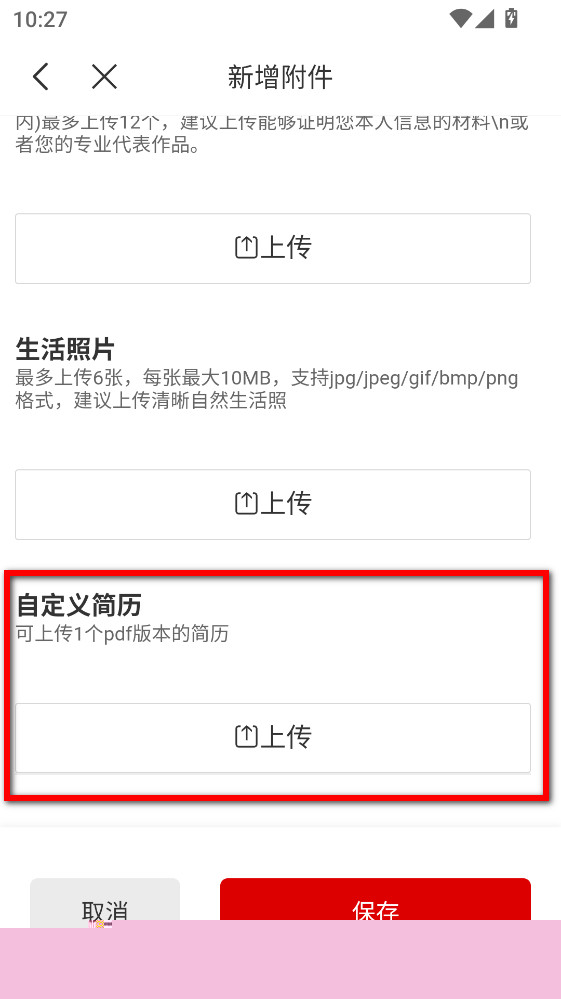561x999 pixels.
Task: Tap the 自定义简历 section heading
Action: click(x=79, y=605)
